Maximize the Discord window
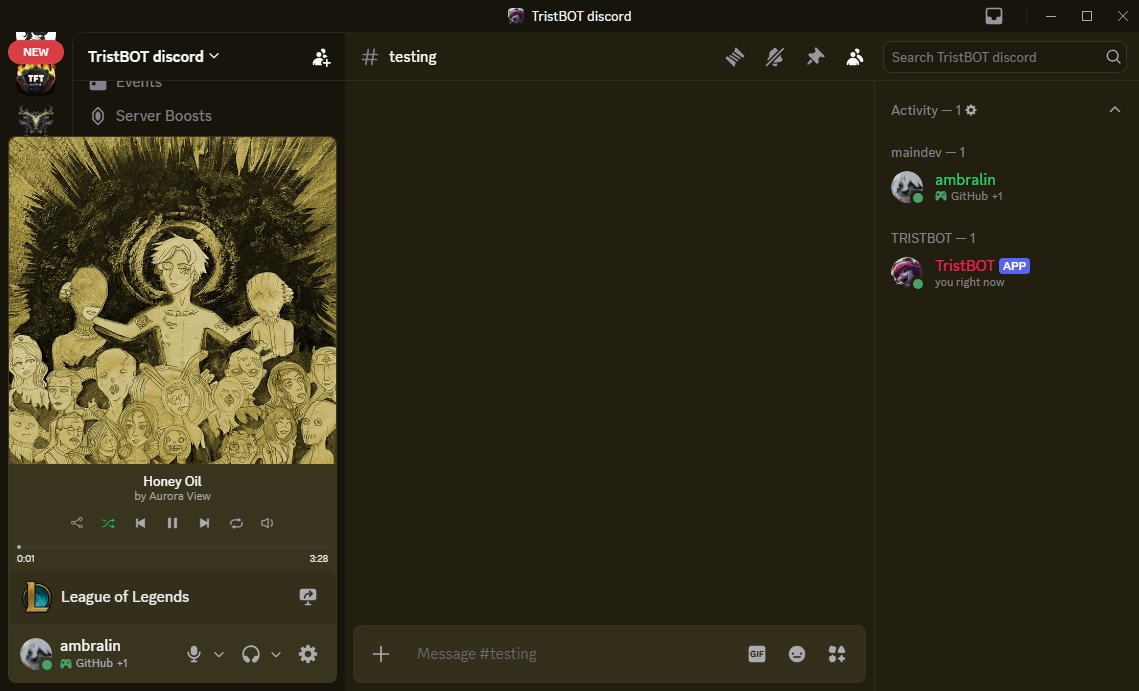Viewport: 1139px width, 691px height. tap(1087, 16)
